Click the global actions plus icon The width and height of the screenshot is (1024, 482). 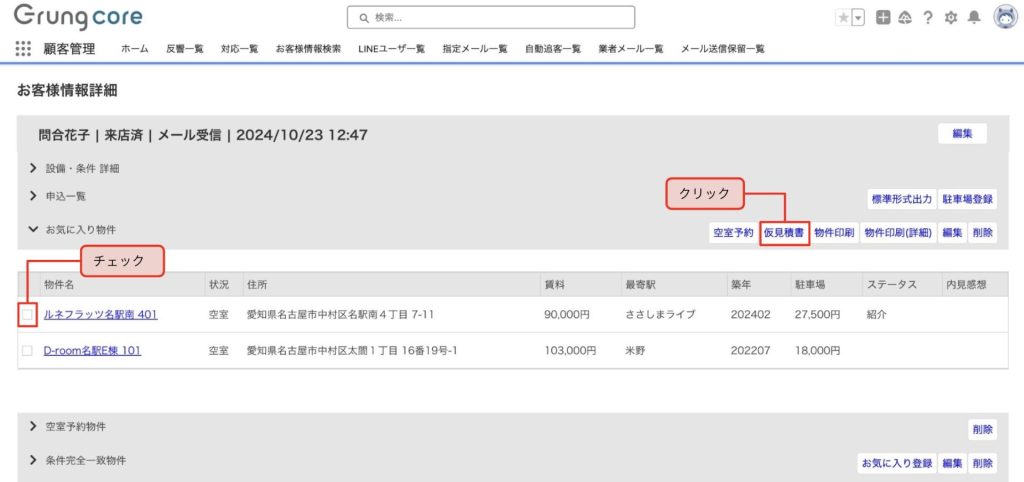click(883, 18)
